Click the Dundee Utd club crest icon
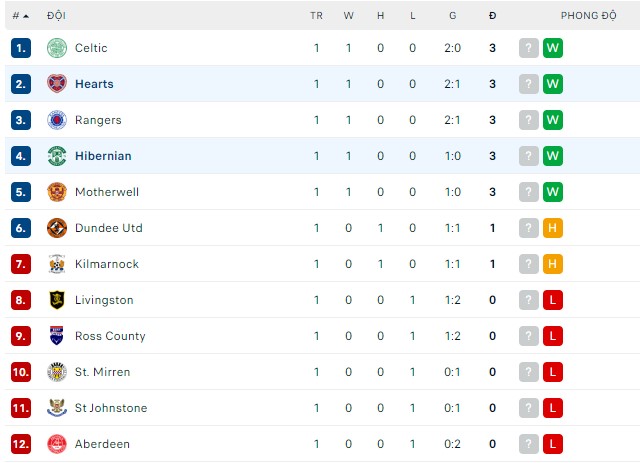This screenshot has height=463, width=640. pos(56,228)
